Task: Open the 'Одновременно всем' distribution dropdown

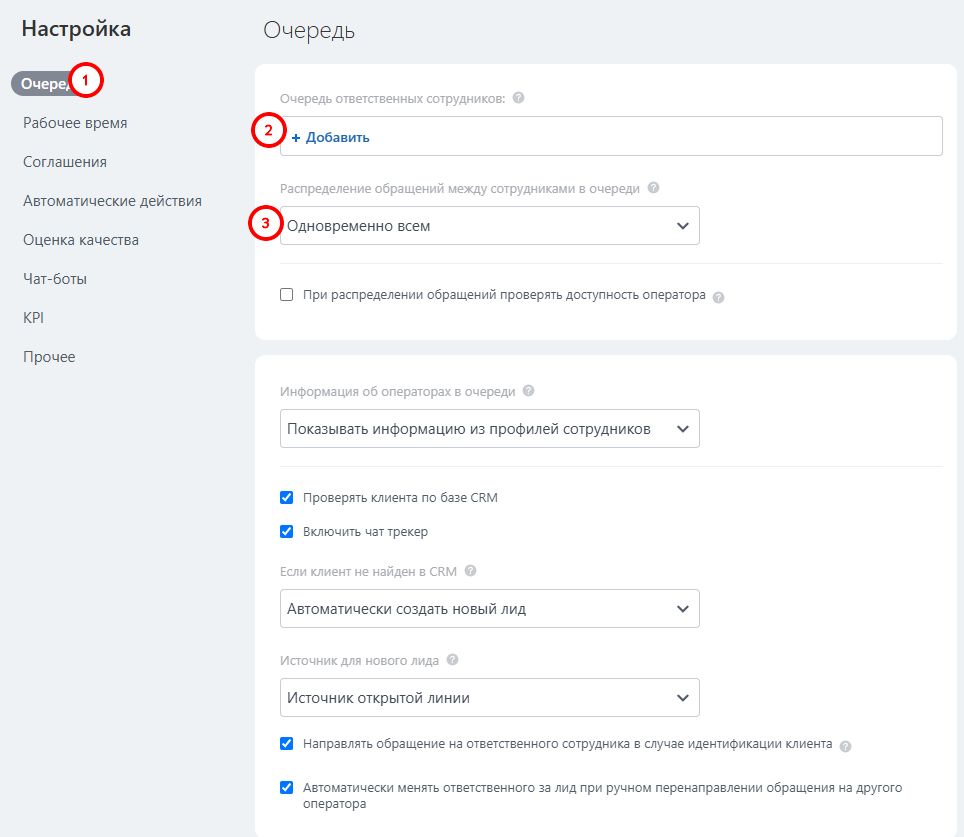Action: [490, 225]
